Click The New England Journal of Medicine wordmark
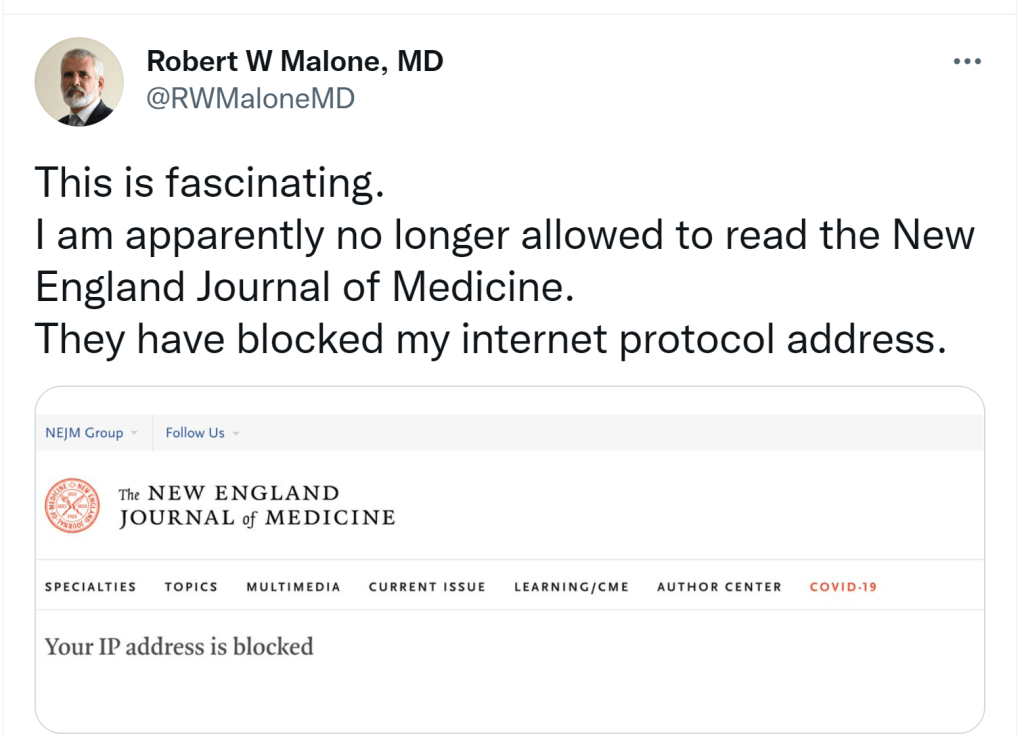 [x=256, y=505]
